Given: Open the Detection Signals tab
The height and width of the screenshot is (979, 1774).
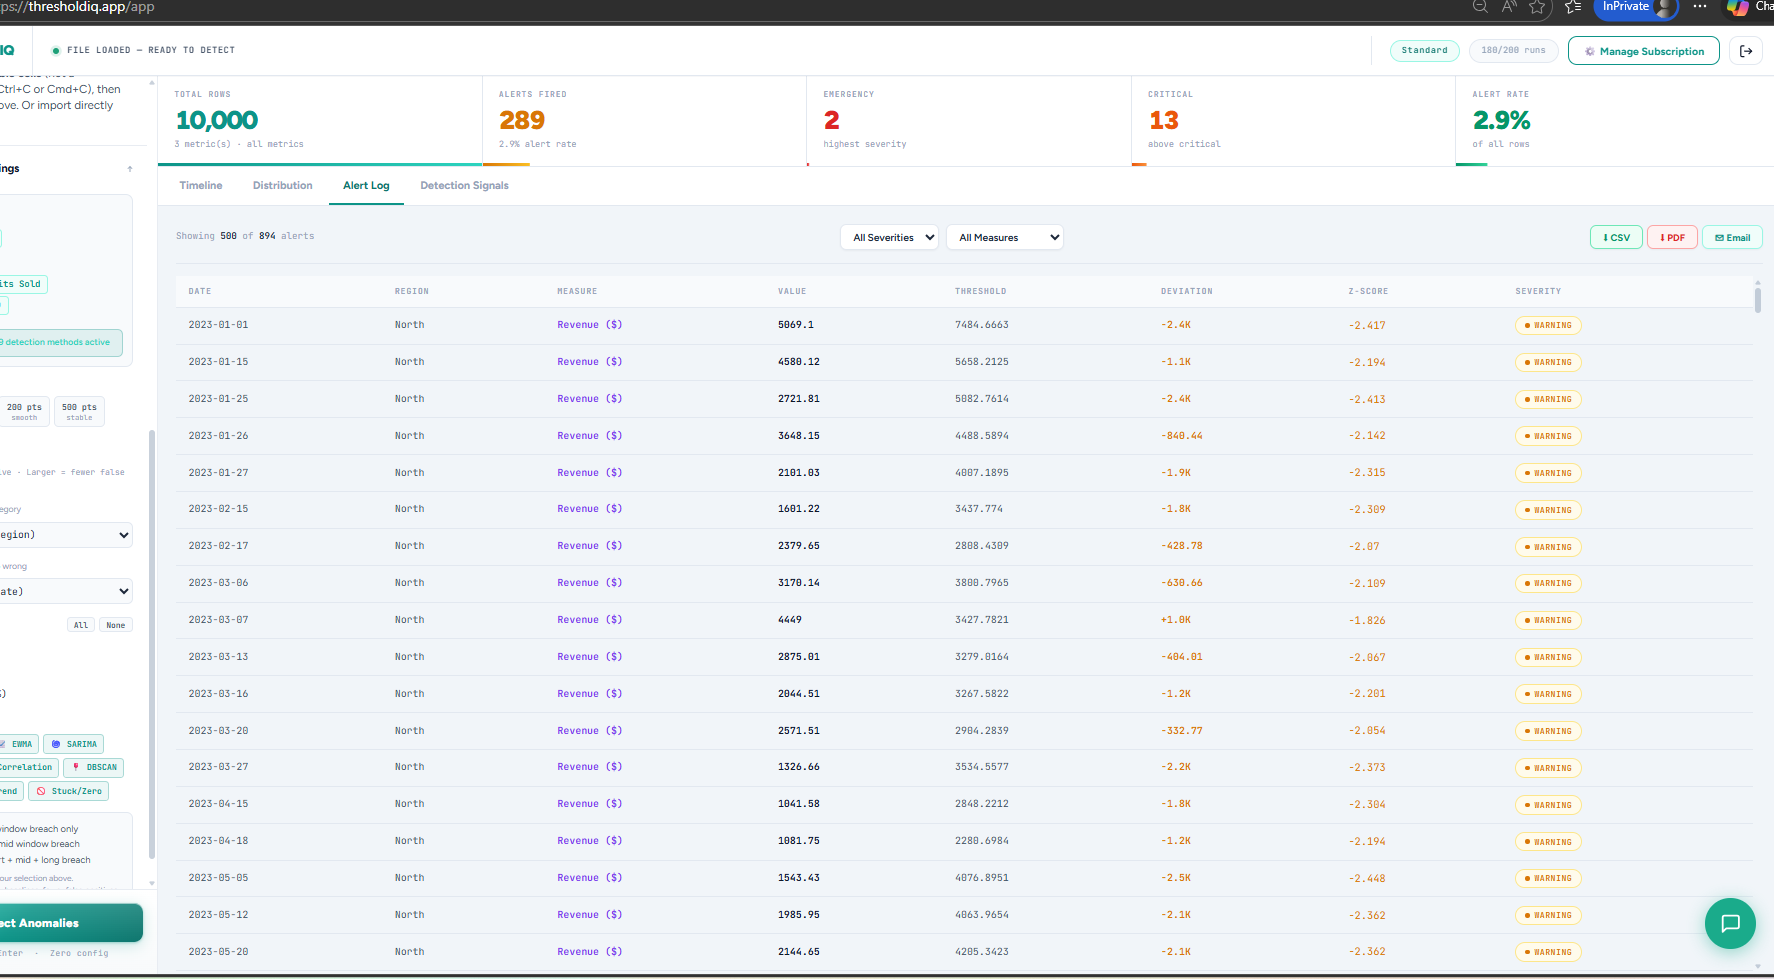Looking at the screenshot, I should (x=464, y=185).
